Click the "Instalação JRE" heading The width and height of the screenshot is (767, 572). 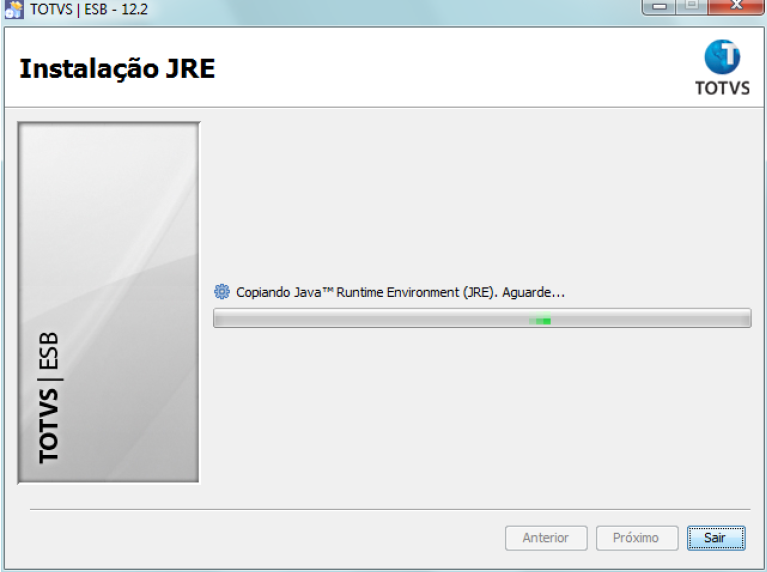coord(117,69)
